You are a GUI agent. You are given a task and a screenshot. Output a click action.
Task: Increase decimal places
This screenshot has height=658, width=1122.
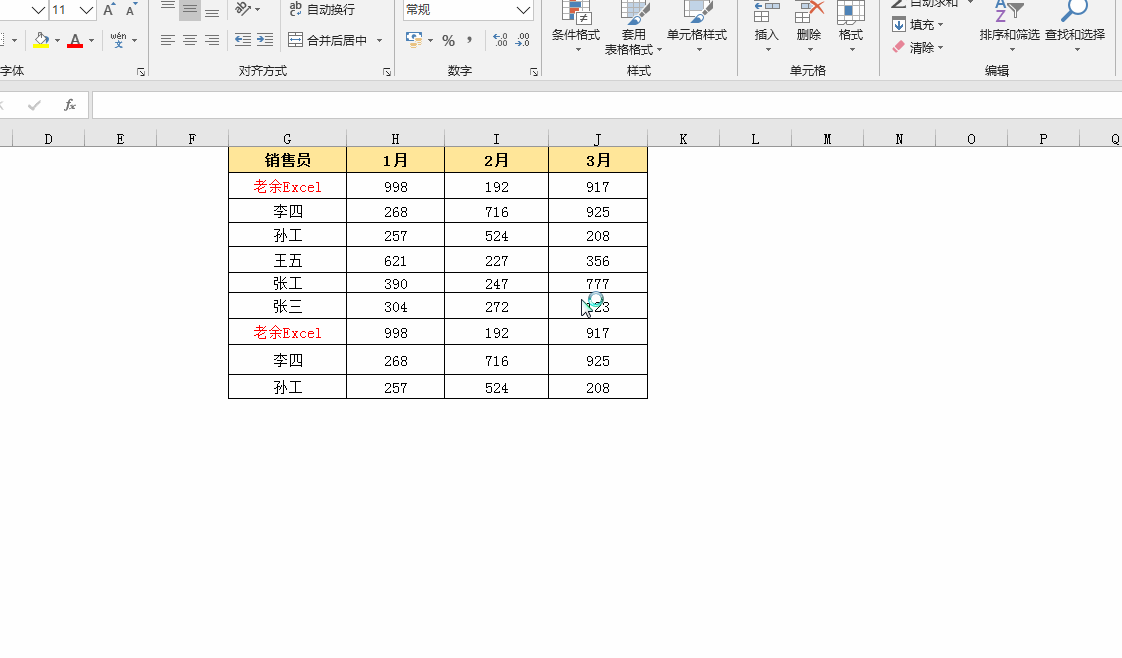(500, 40)
